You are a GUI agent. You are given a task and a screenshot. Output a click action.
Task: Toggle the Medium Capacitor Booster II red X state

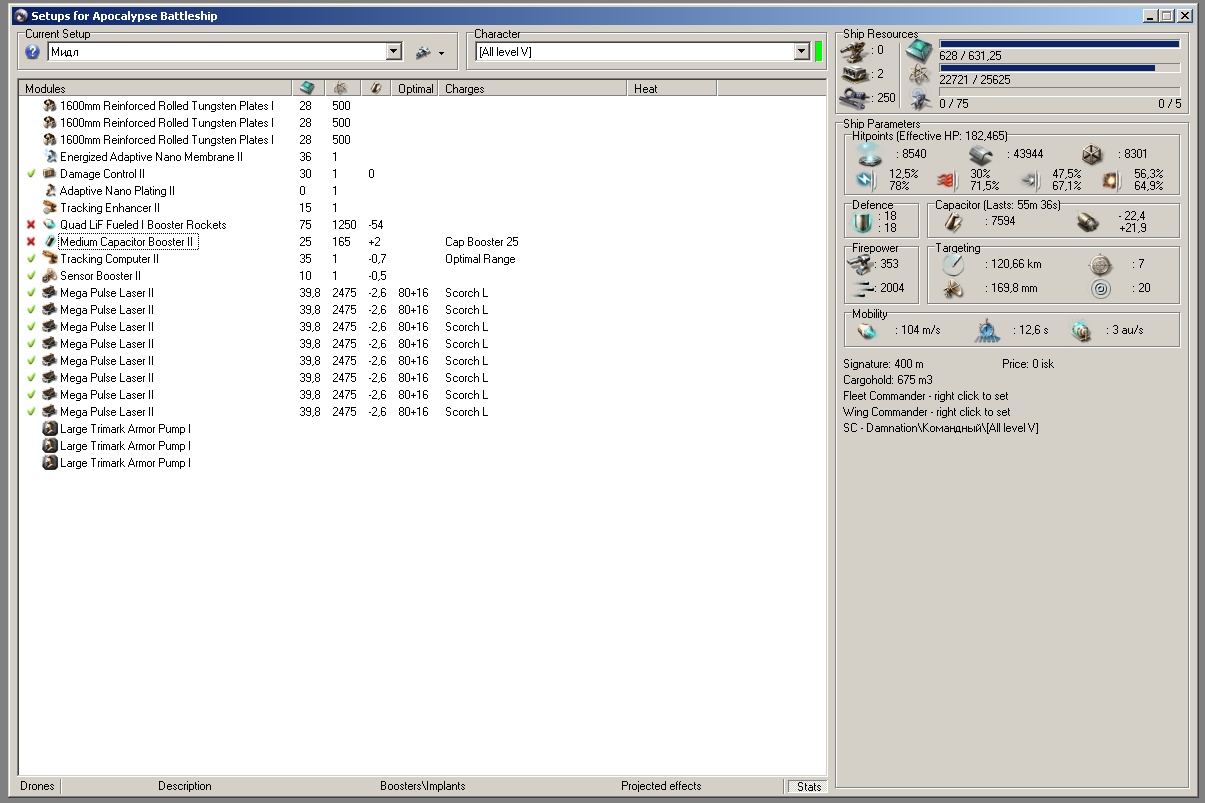coord(31,242)
